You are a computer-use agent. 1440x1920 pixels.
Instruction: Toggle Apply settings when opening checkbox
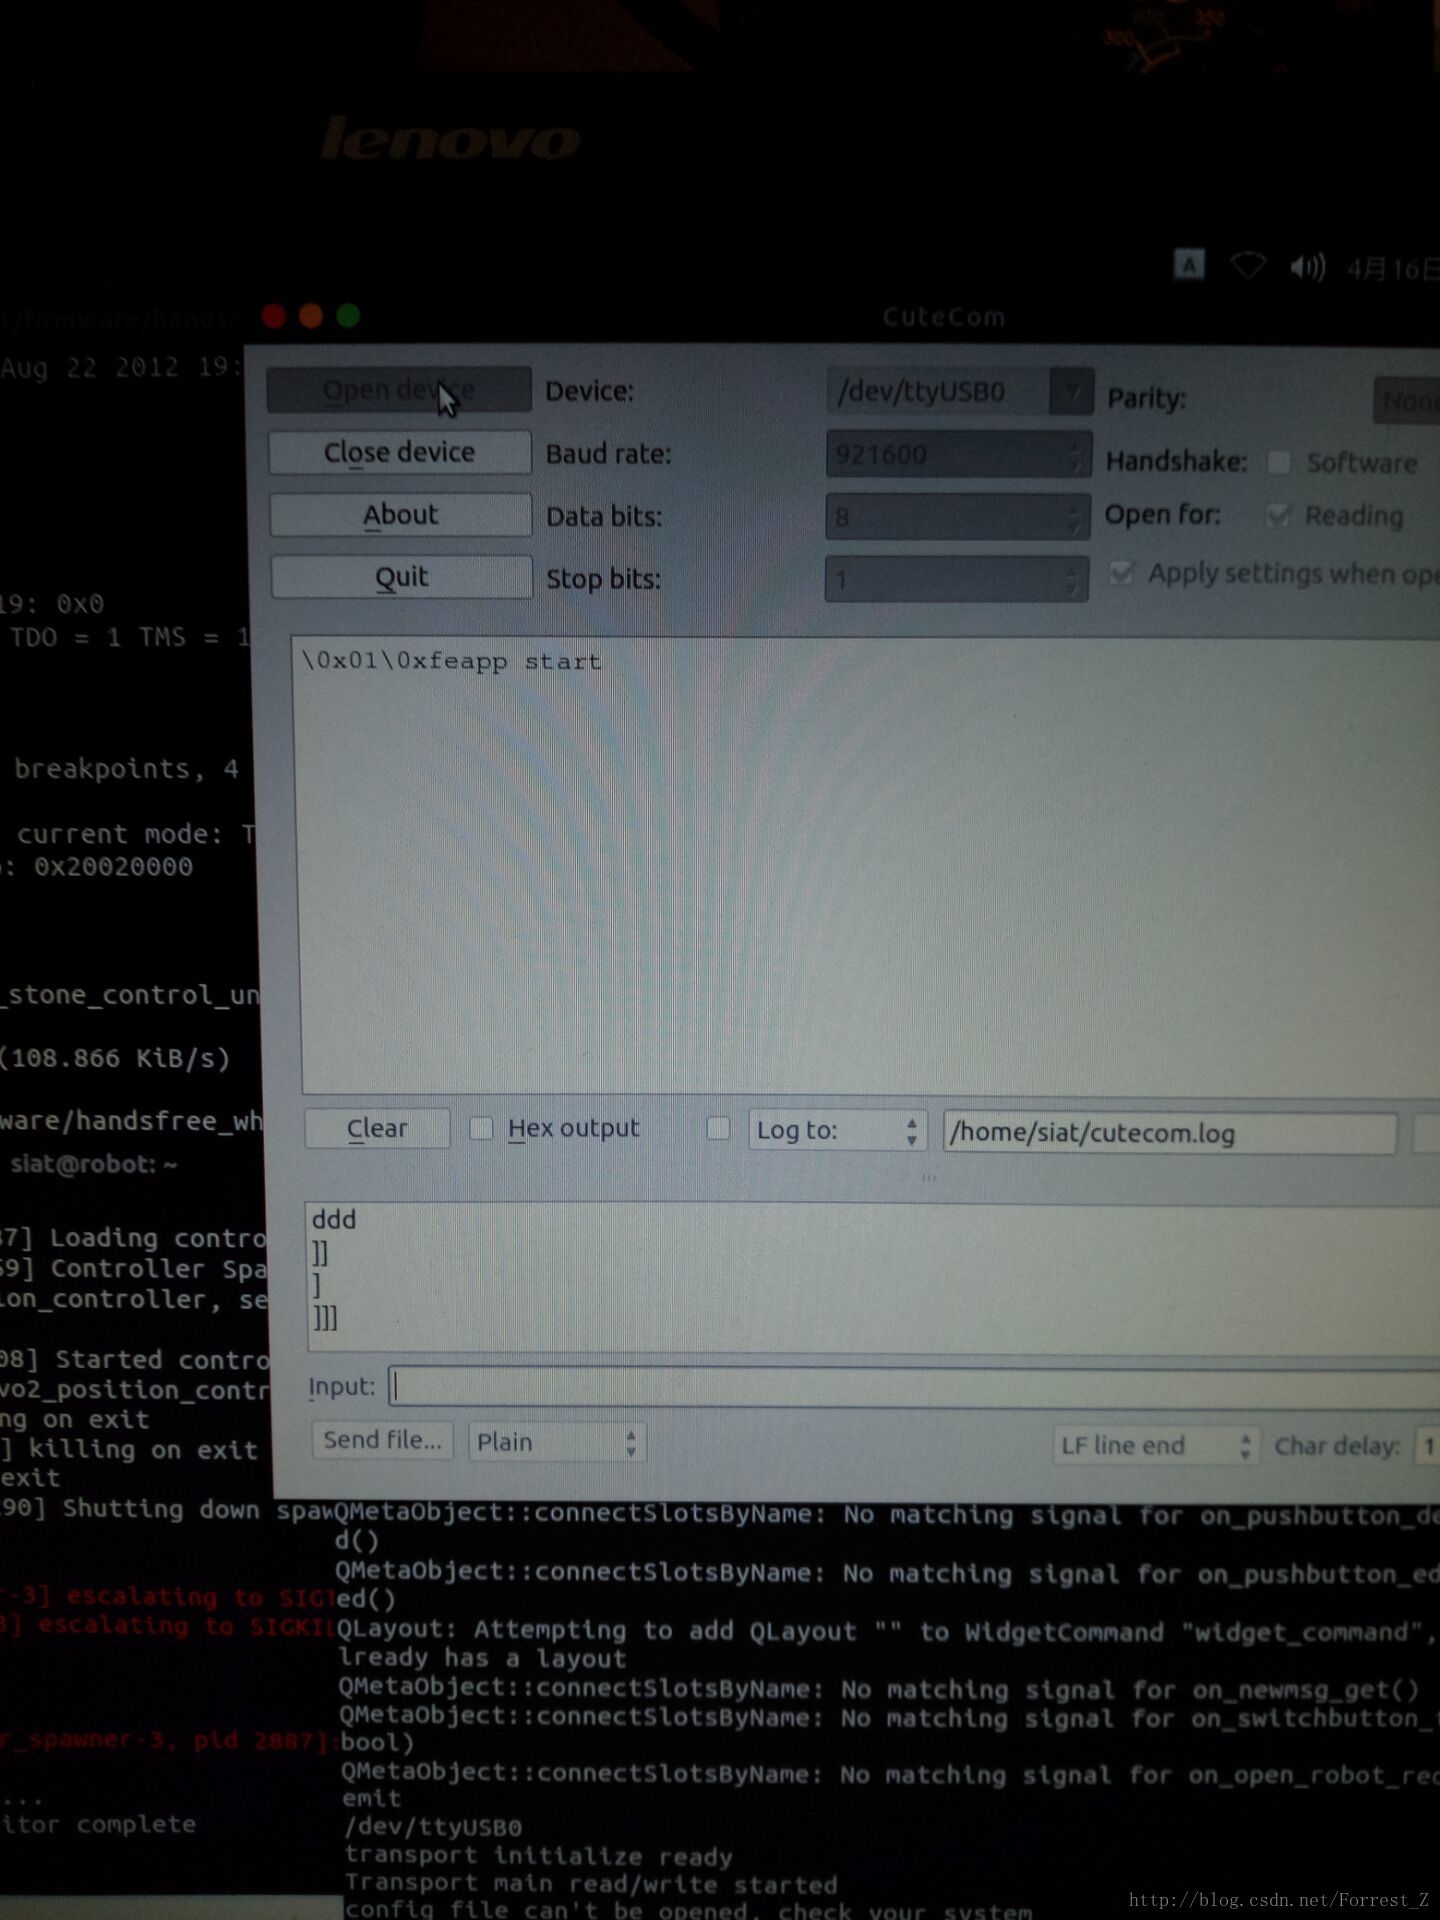pyautogui.click(x=1122, y=573)
